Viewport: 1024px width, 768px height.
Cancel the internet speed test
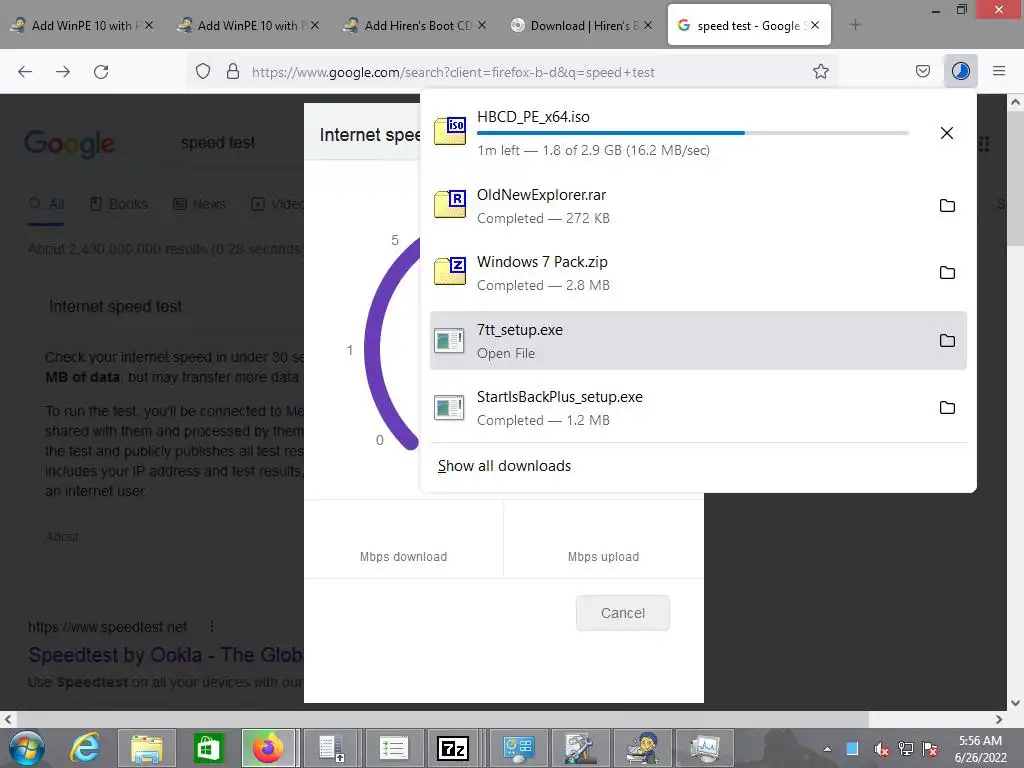tap(622, 613)
